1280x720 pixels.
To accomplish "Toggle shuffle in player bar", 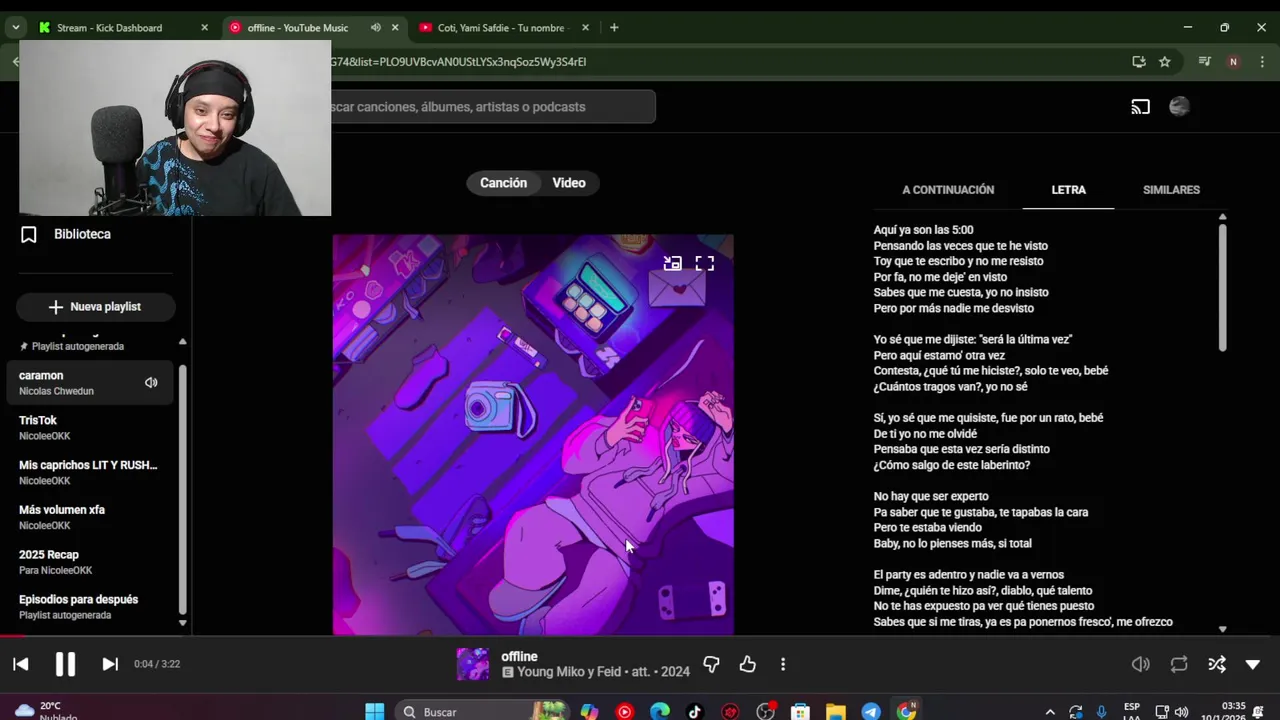I will click(x=1217, y=664).
